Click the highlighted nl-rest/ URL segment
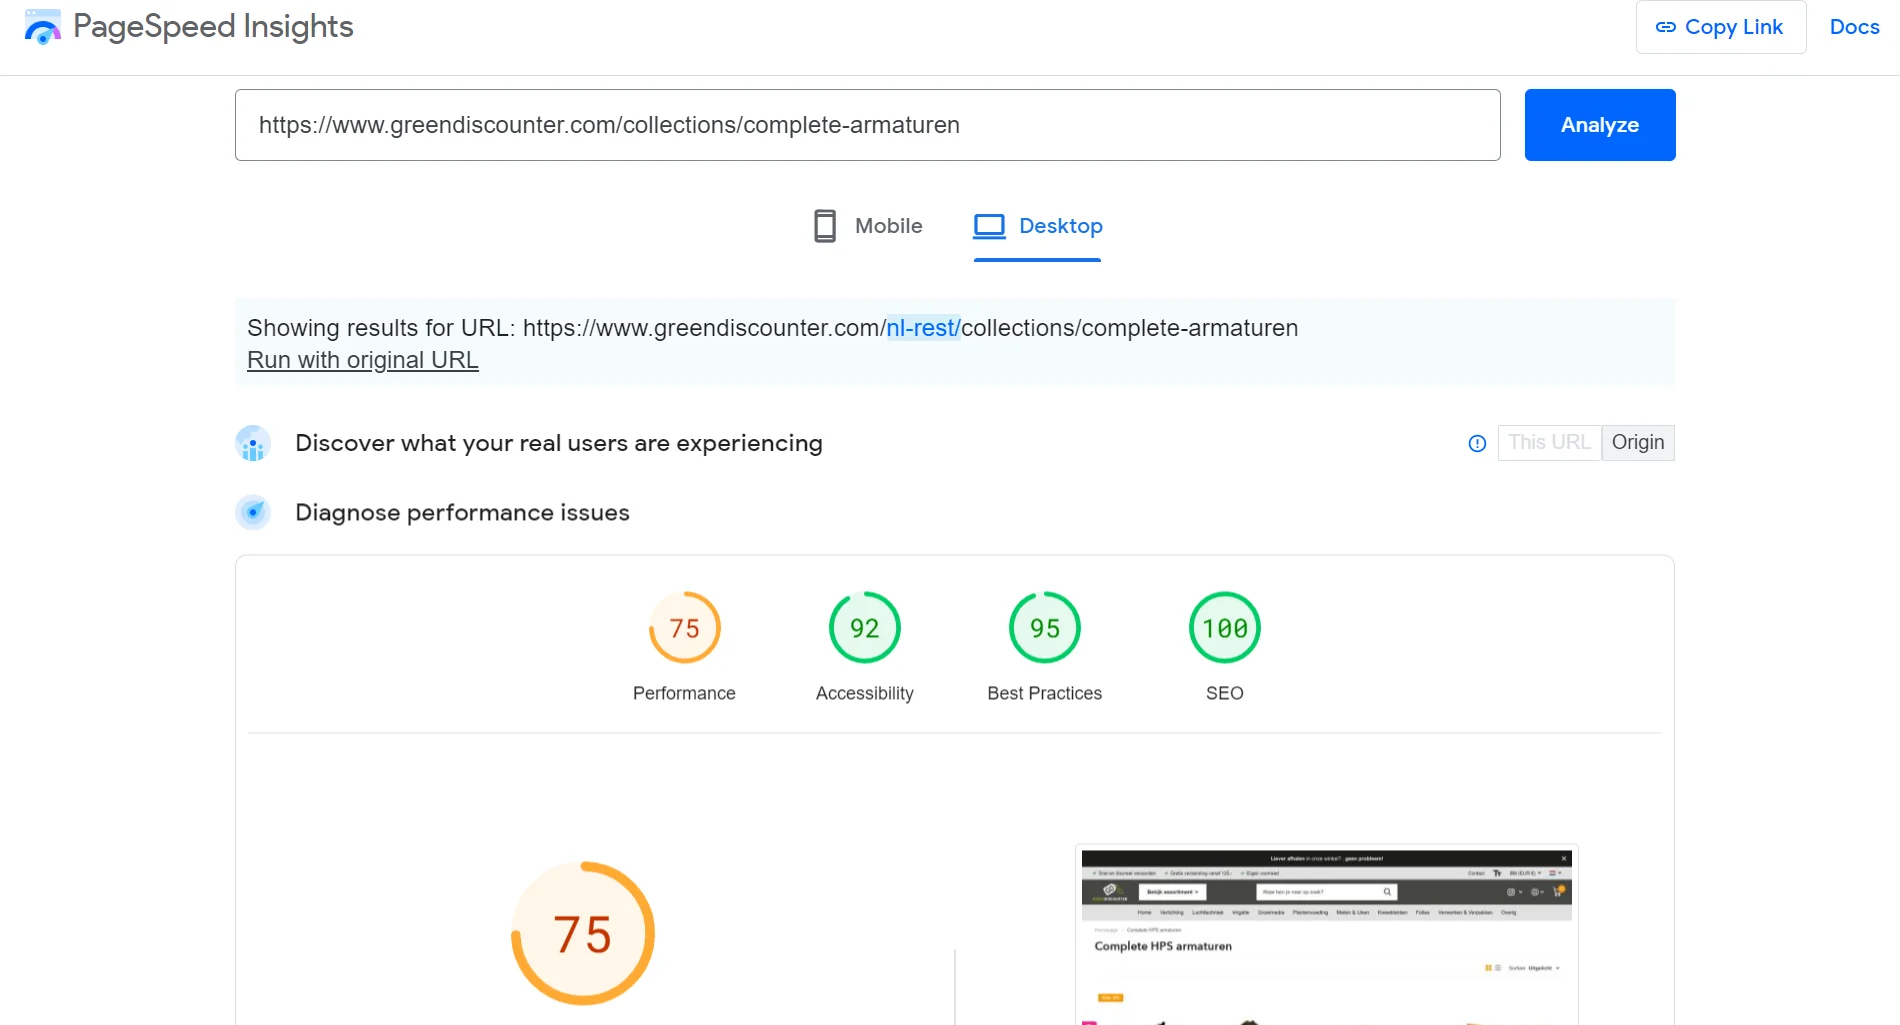 click(923, 328)
